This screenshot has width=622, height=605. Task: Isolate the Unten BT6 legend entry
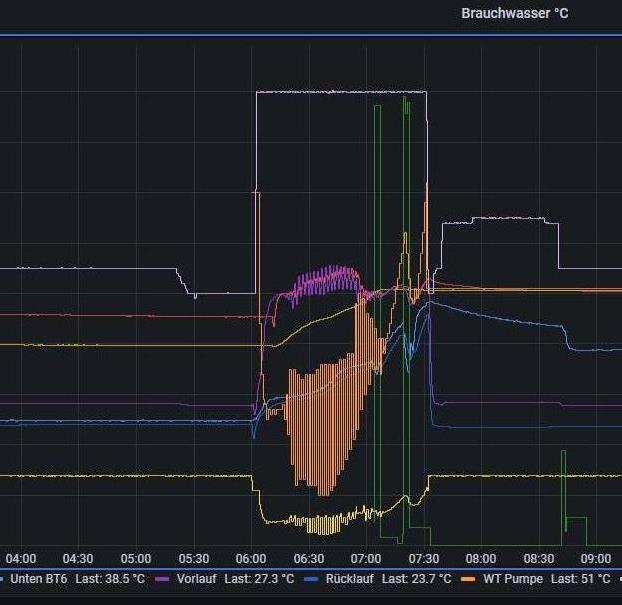pyautogui.click(x=38, y=579)
